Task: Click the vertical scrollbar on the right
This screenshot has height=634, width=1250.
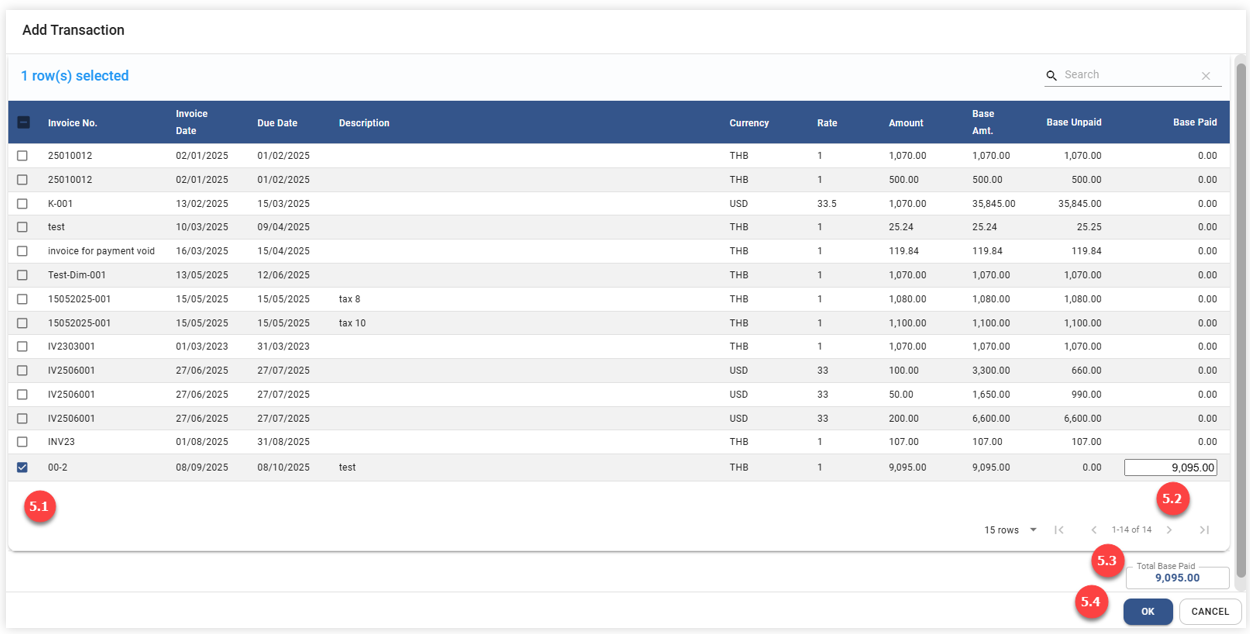Action: coord(1241,320)
